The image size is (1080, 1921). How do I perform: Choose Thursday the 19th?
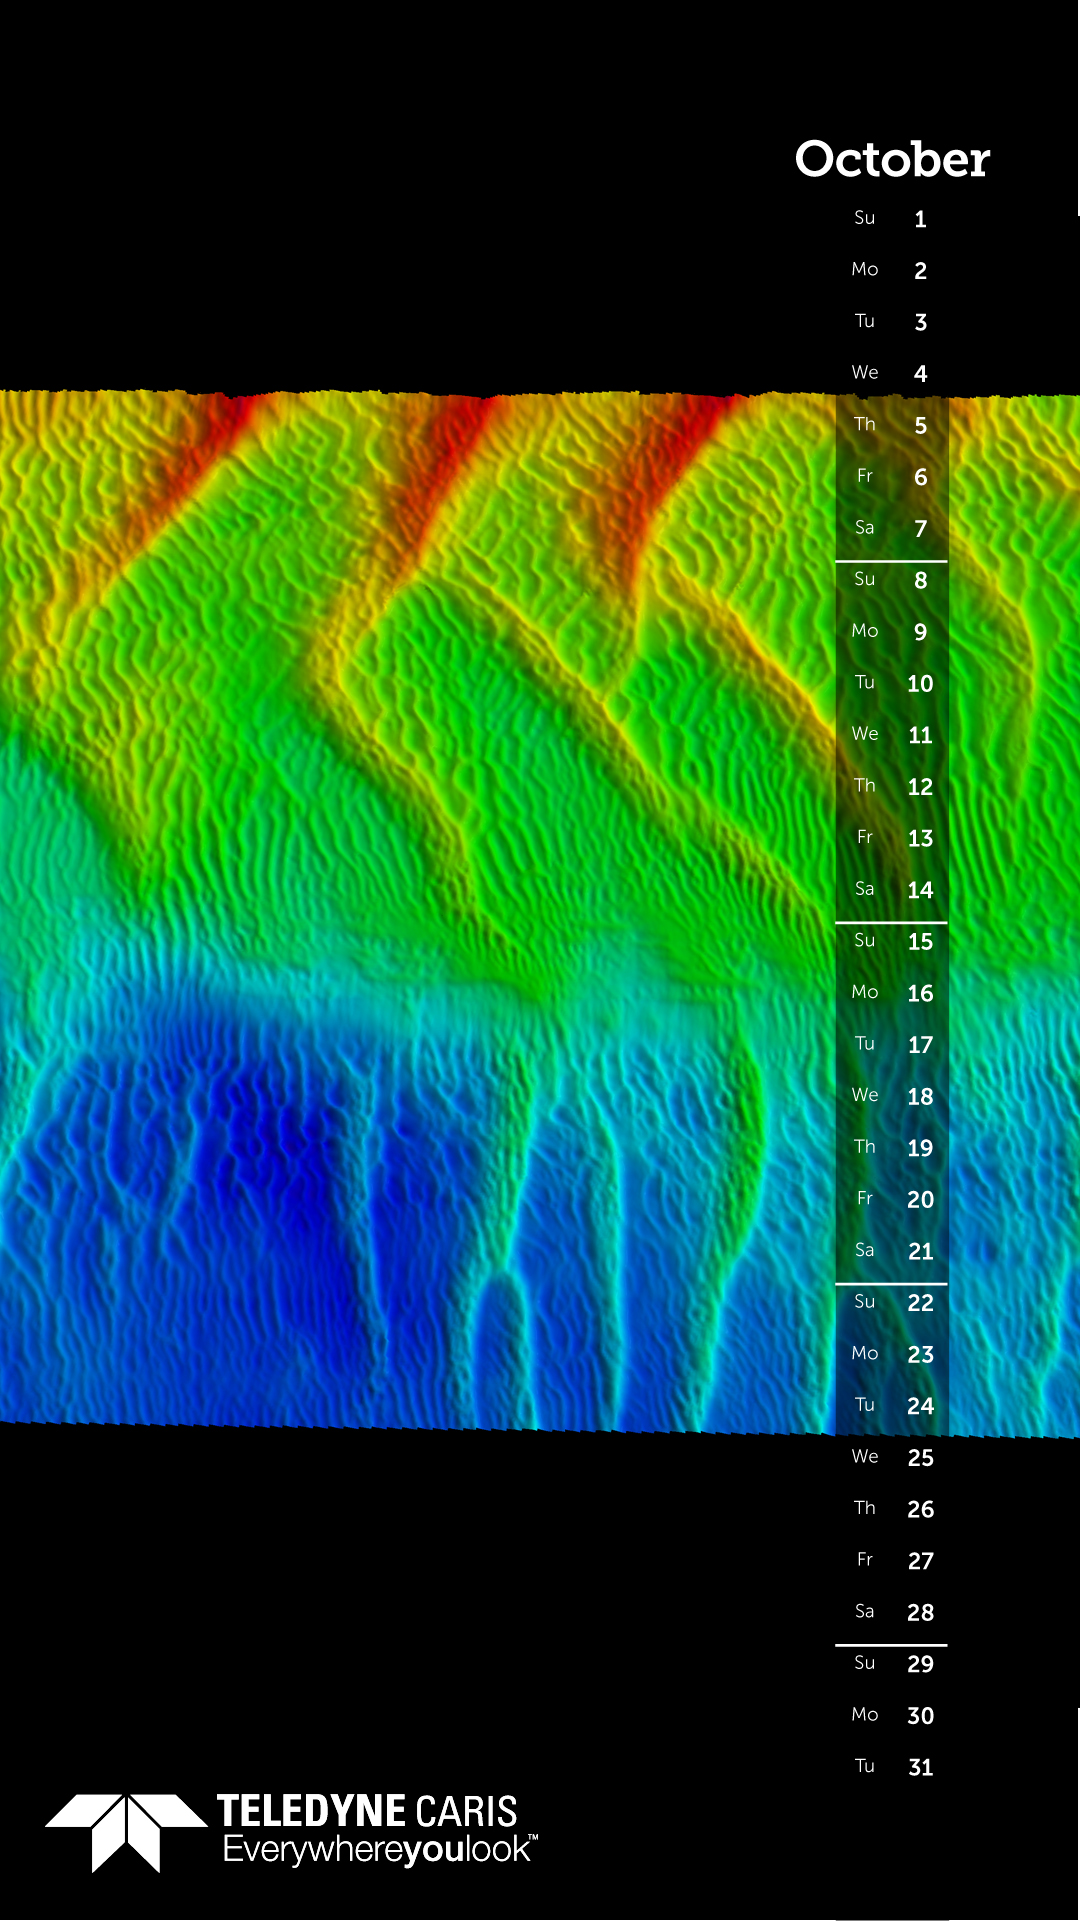[920, 1148]
